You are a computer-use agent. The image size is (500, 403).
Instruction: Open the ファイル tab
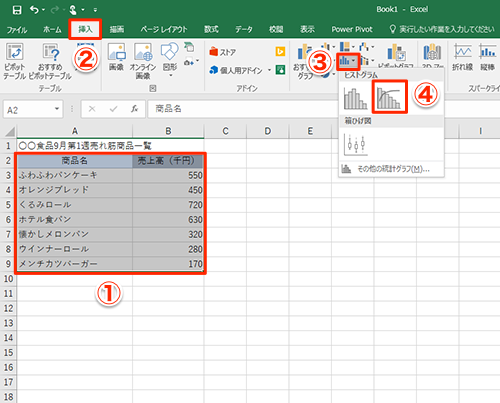[17, 30]
